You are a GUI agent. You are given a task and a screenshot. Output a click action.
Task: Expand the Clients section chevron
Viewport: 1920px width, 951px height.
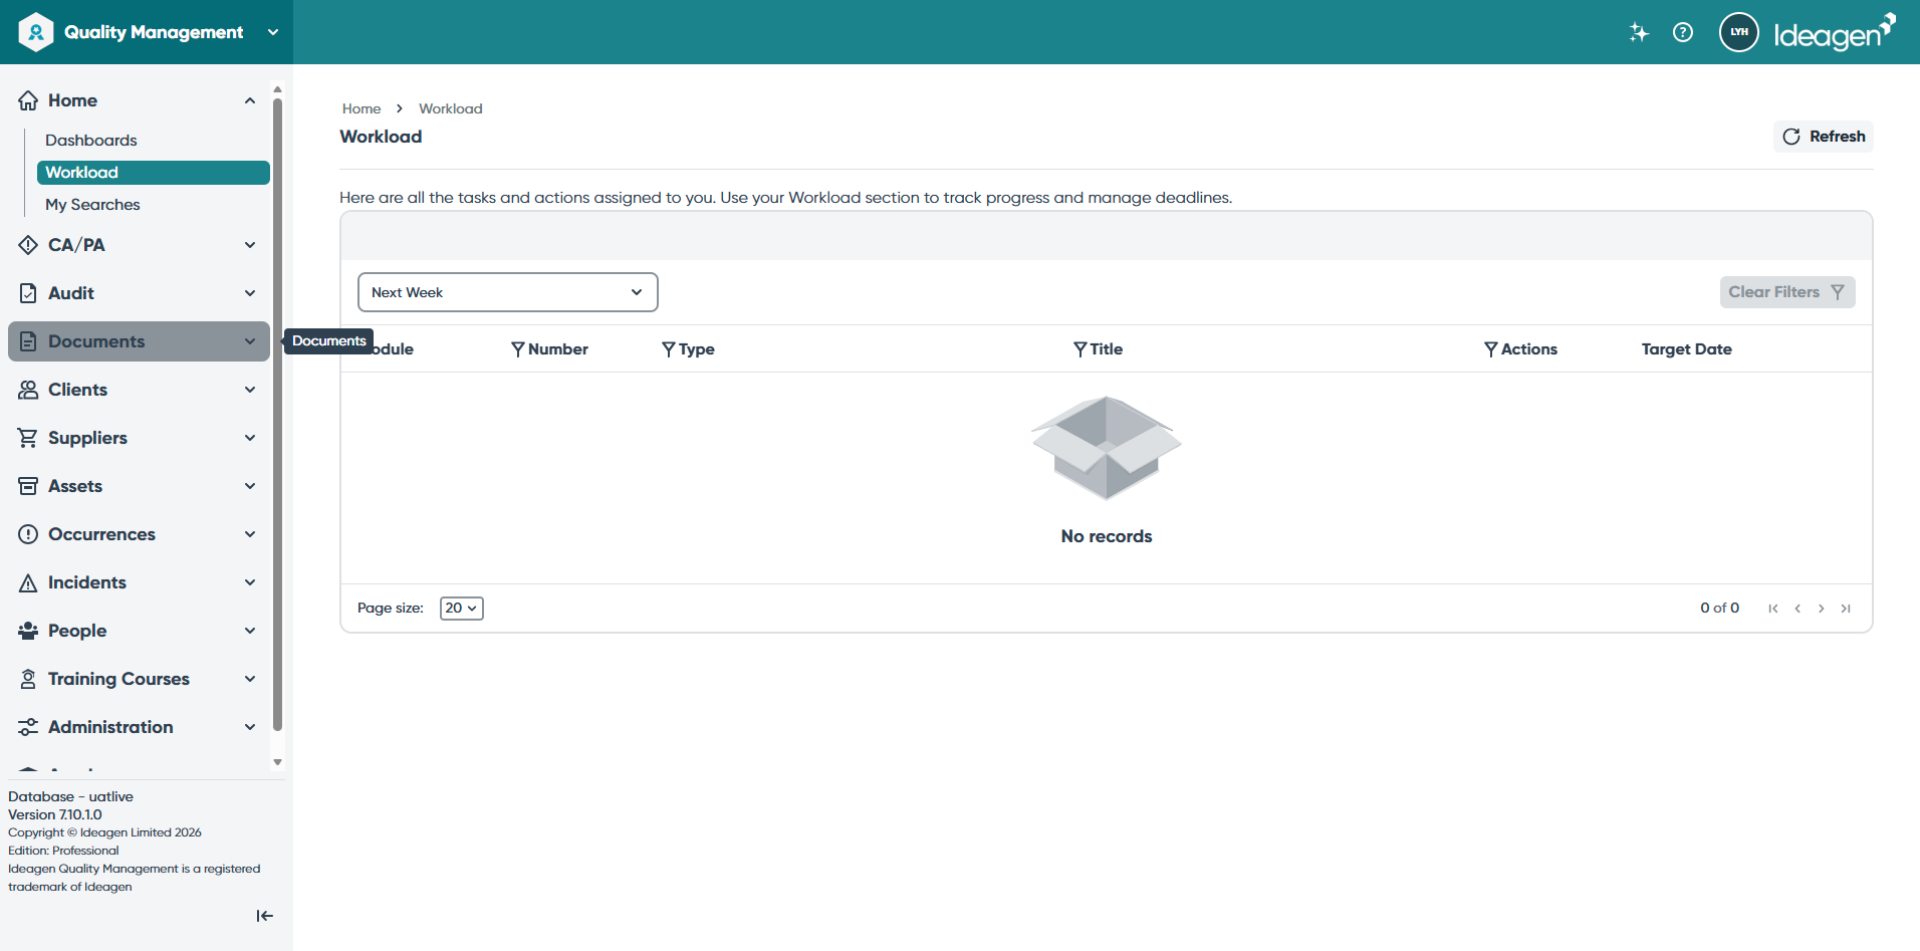(250, 389)
